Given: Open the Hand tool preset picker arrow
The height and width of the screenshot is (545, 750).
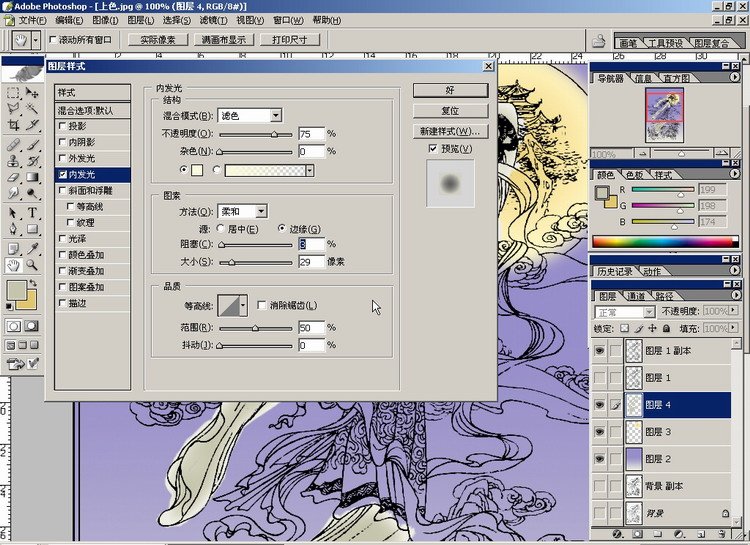Looking at the screenshot, I should [35, 41].
